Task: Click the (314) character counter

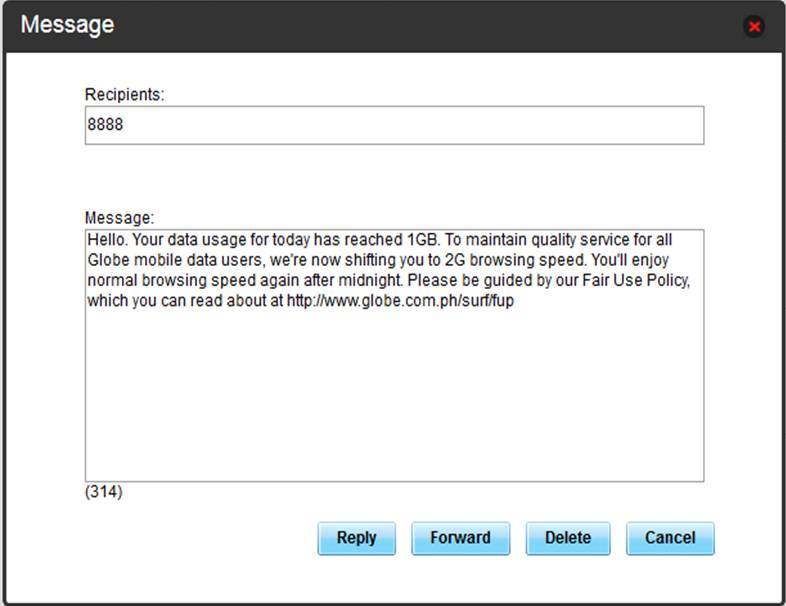Action: point(104,492)
